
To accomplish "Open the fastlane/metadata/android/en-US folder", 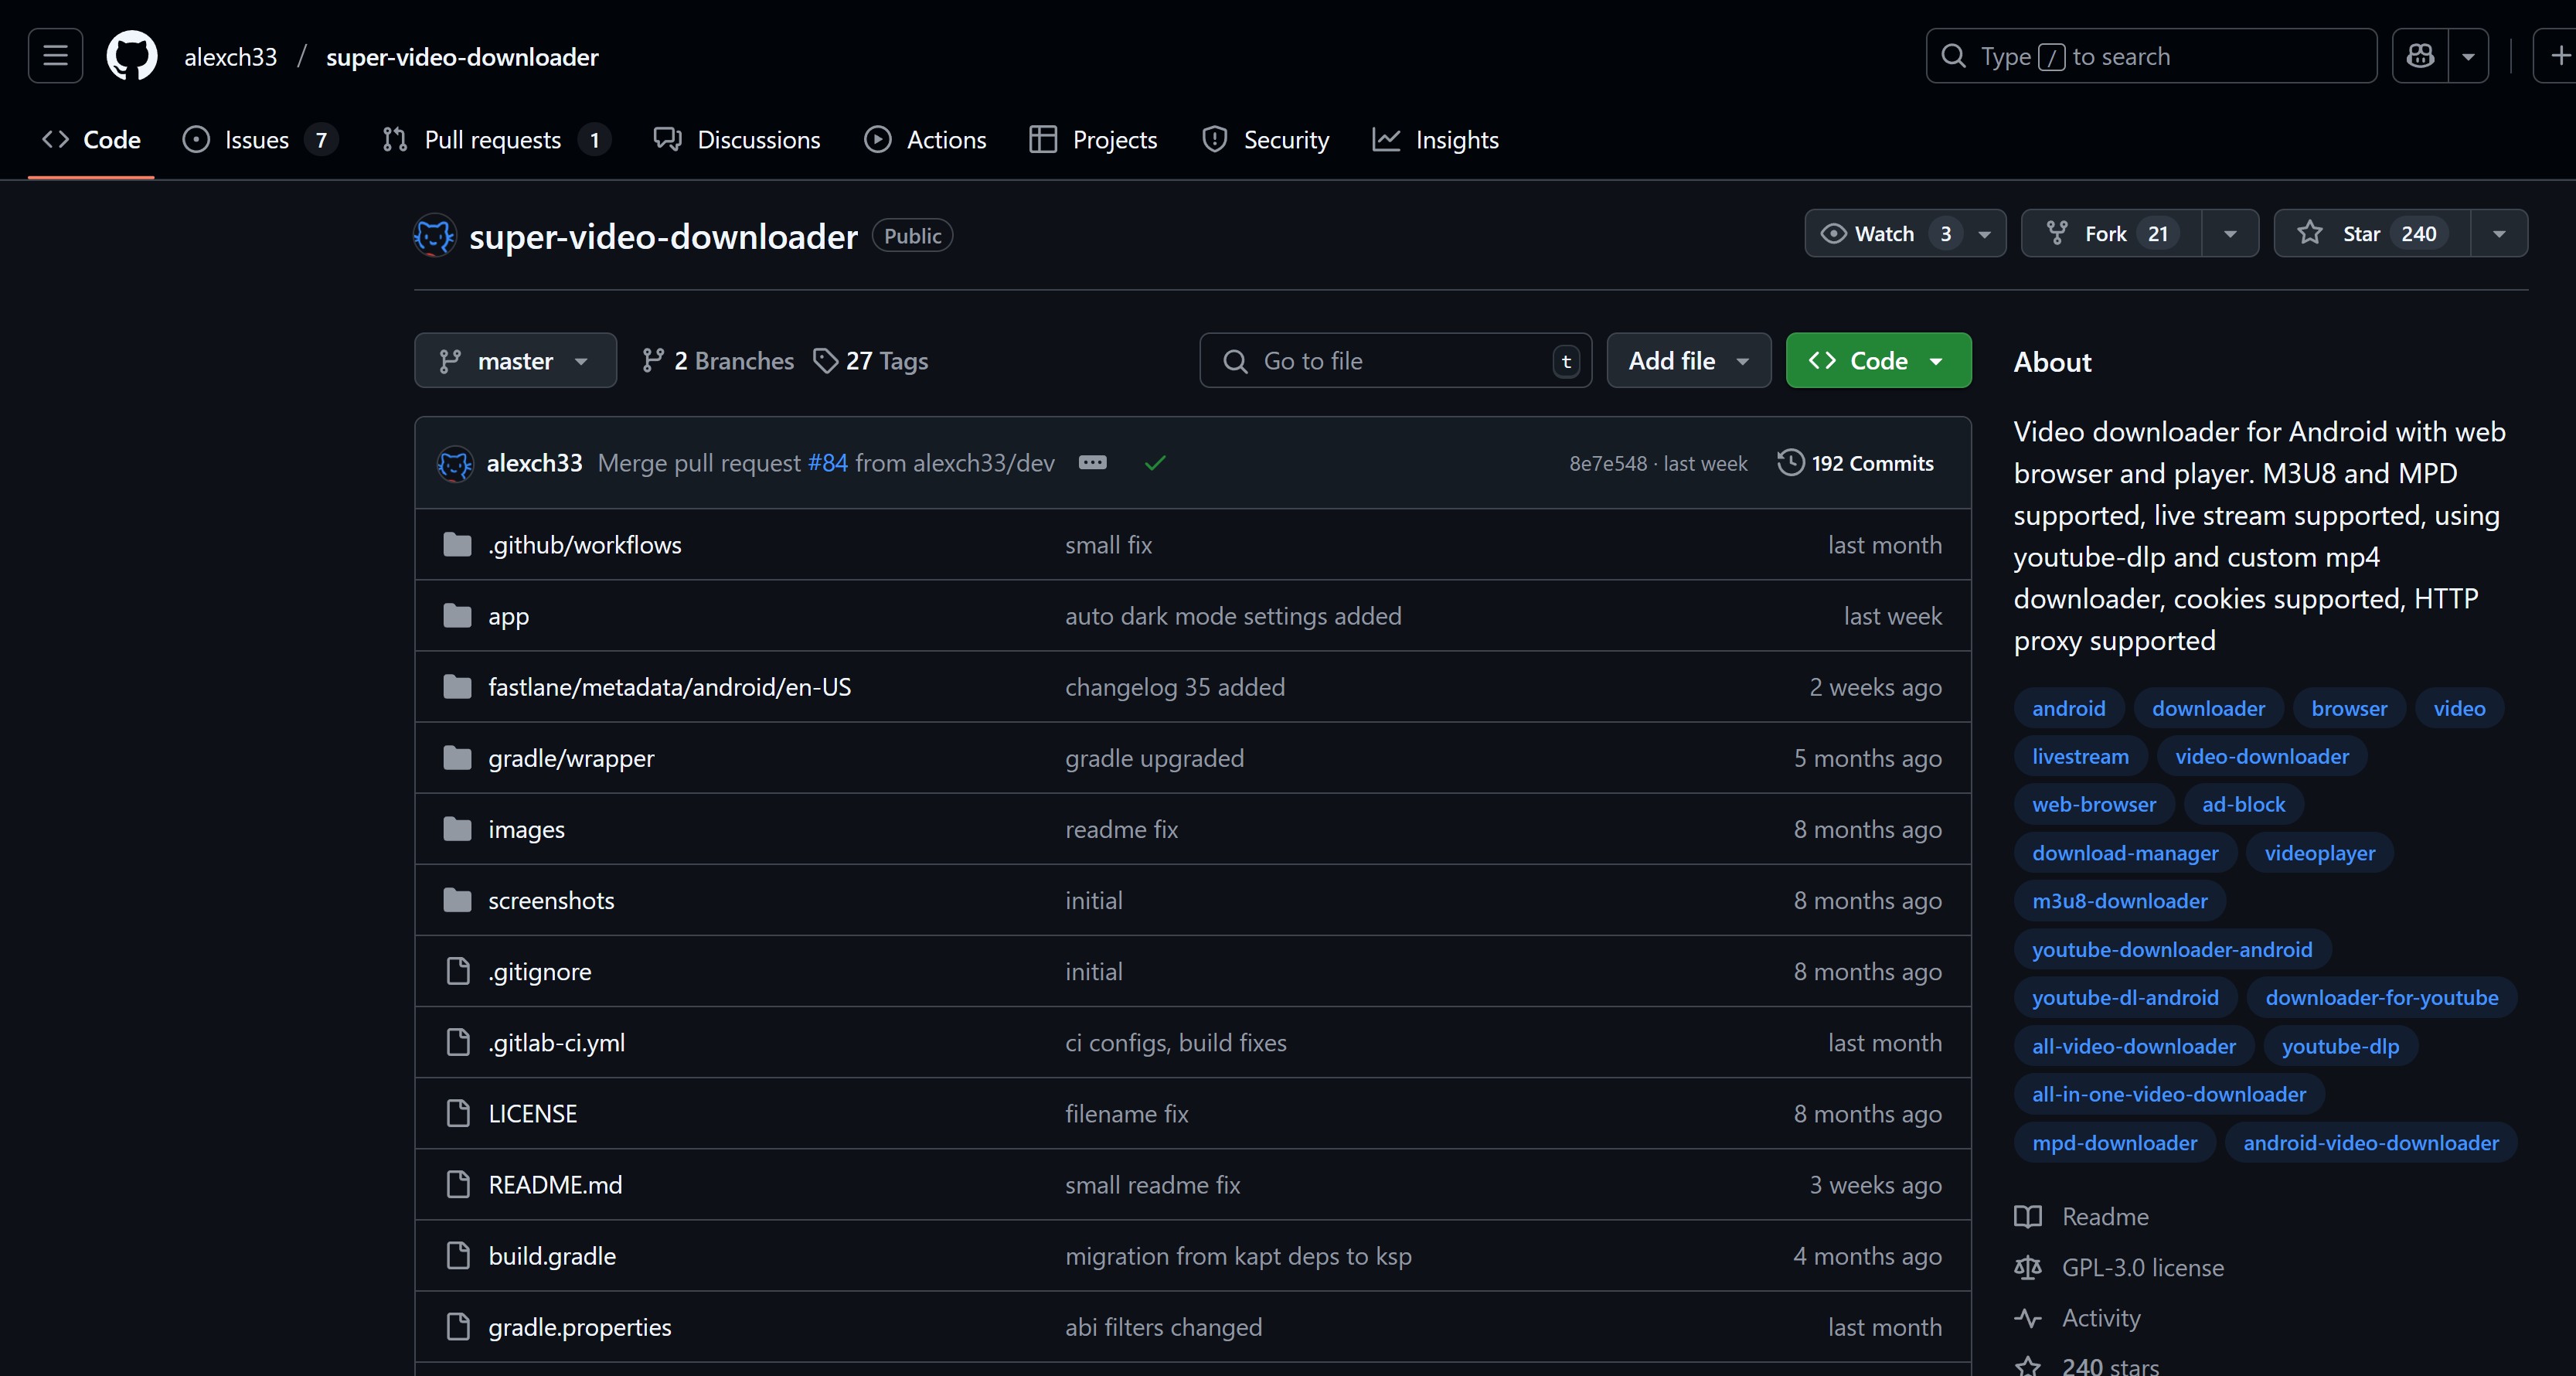I will [669, 687].
